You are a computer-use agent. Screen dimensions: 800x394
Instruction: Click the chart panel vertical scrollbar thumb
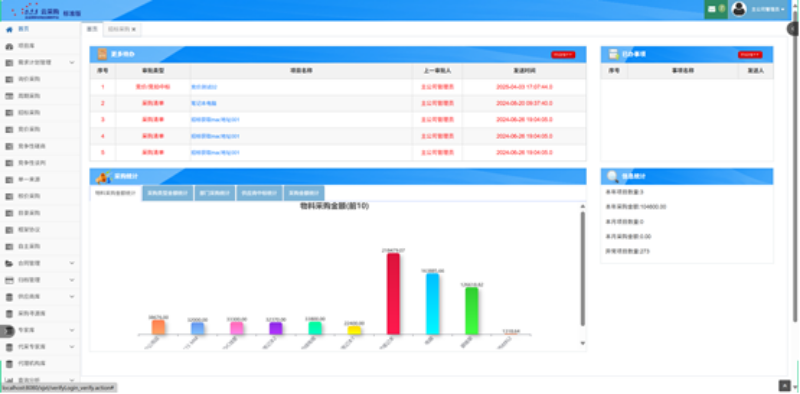point(583,269)
